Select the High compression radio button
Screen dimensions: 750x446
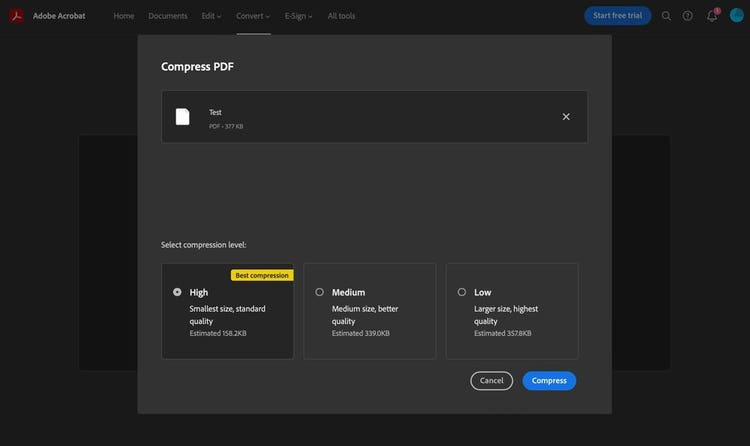click(x=177, y=292)
